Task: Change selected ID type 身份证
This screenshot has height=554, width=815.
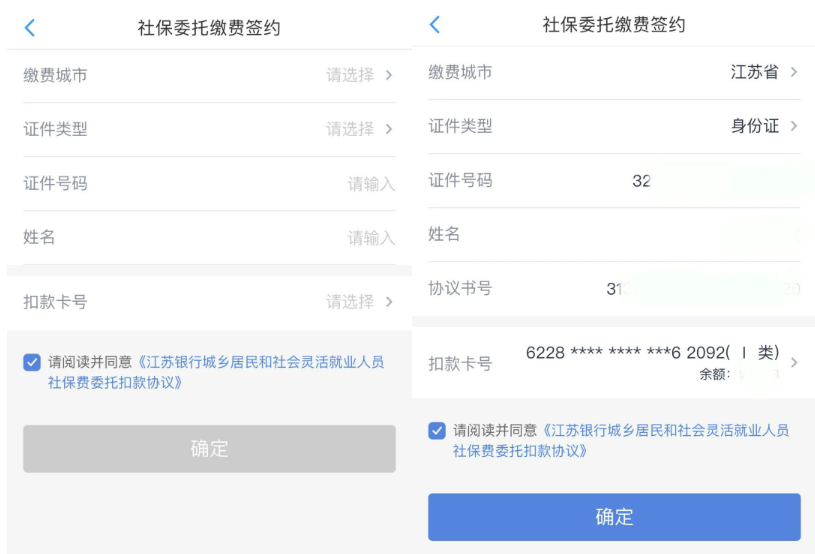Action: [x=754, y=126]
